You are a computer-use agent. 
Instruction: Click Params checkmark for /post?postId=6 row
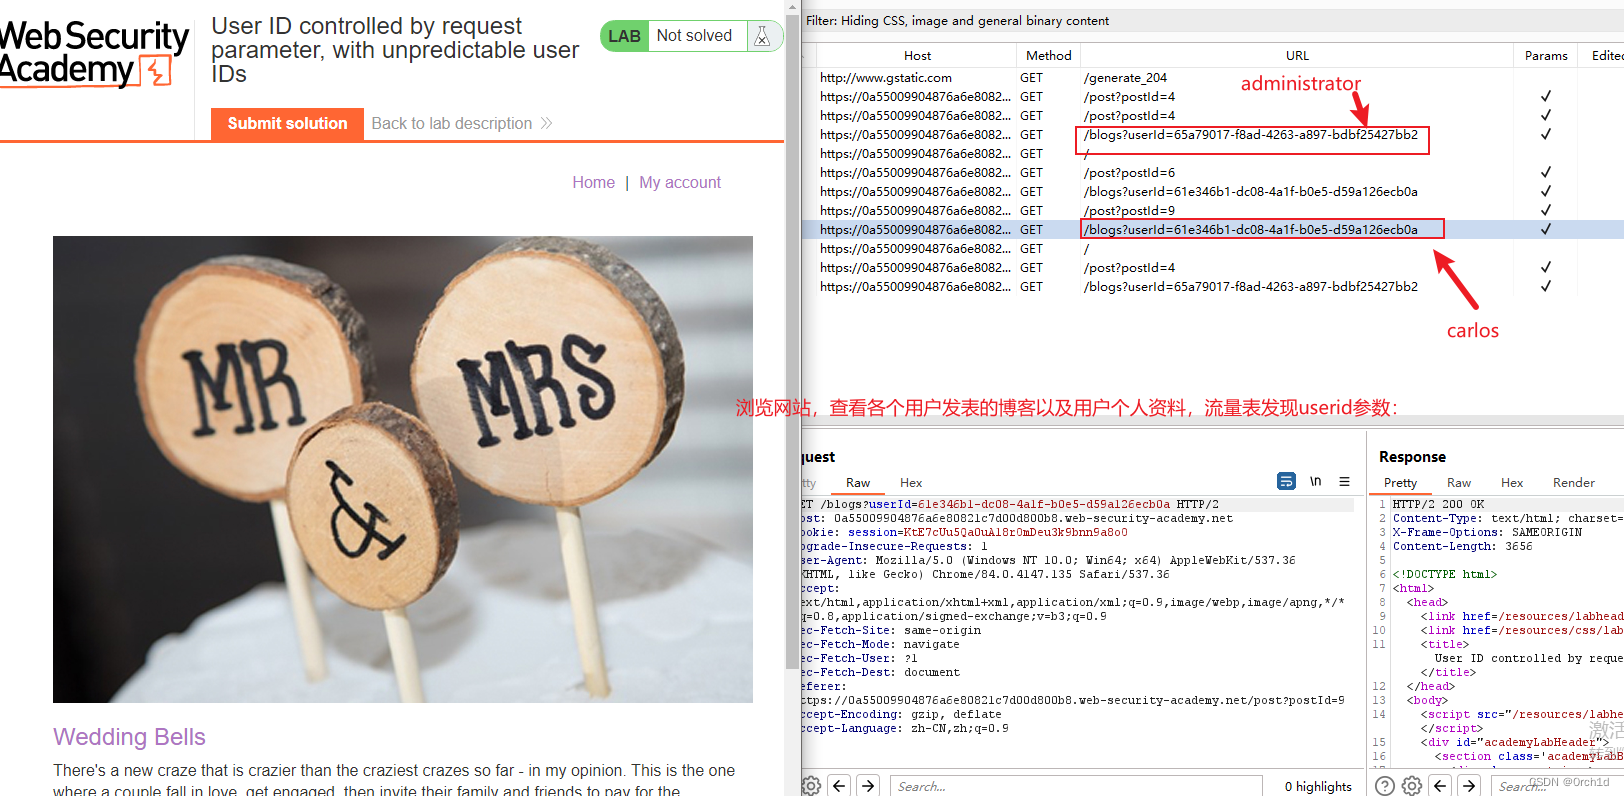coord(1546,172)
